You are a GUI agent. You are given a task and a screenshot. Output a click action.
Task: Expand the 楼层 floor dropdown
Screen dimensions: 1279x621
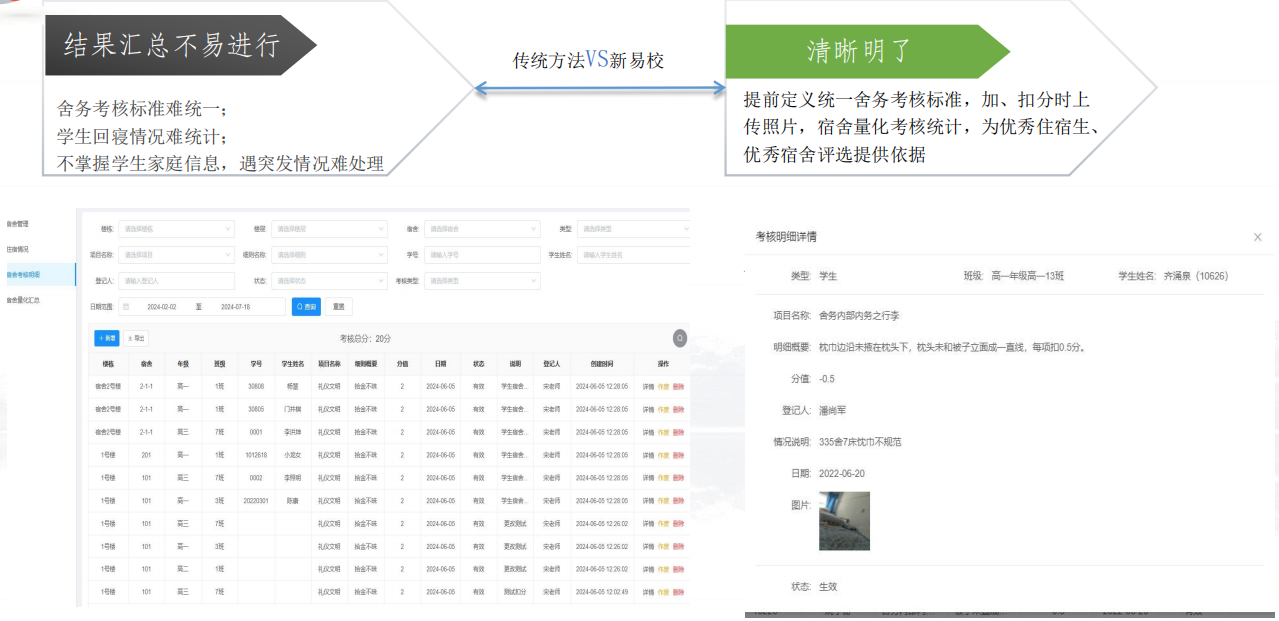pos(329,229)
